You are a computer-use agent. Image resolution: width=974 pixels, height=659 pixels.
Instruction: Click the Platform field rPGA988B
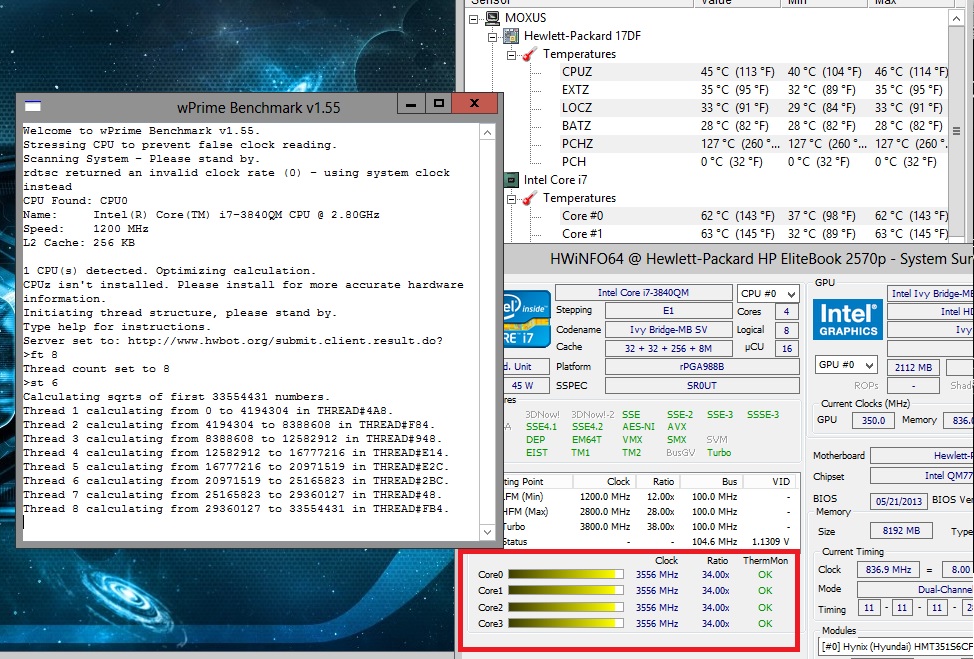click(702, 366)
